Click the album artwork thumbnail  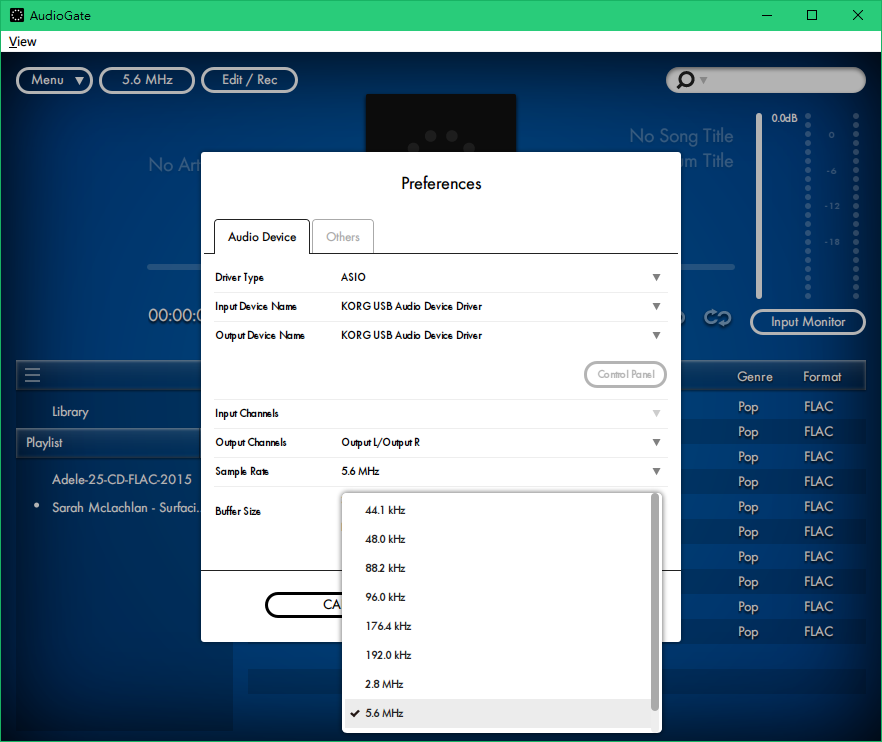tap(441, 123)
